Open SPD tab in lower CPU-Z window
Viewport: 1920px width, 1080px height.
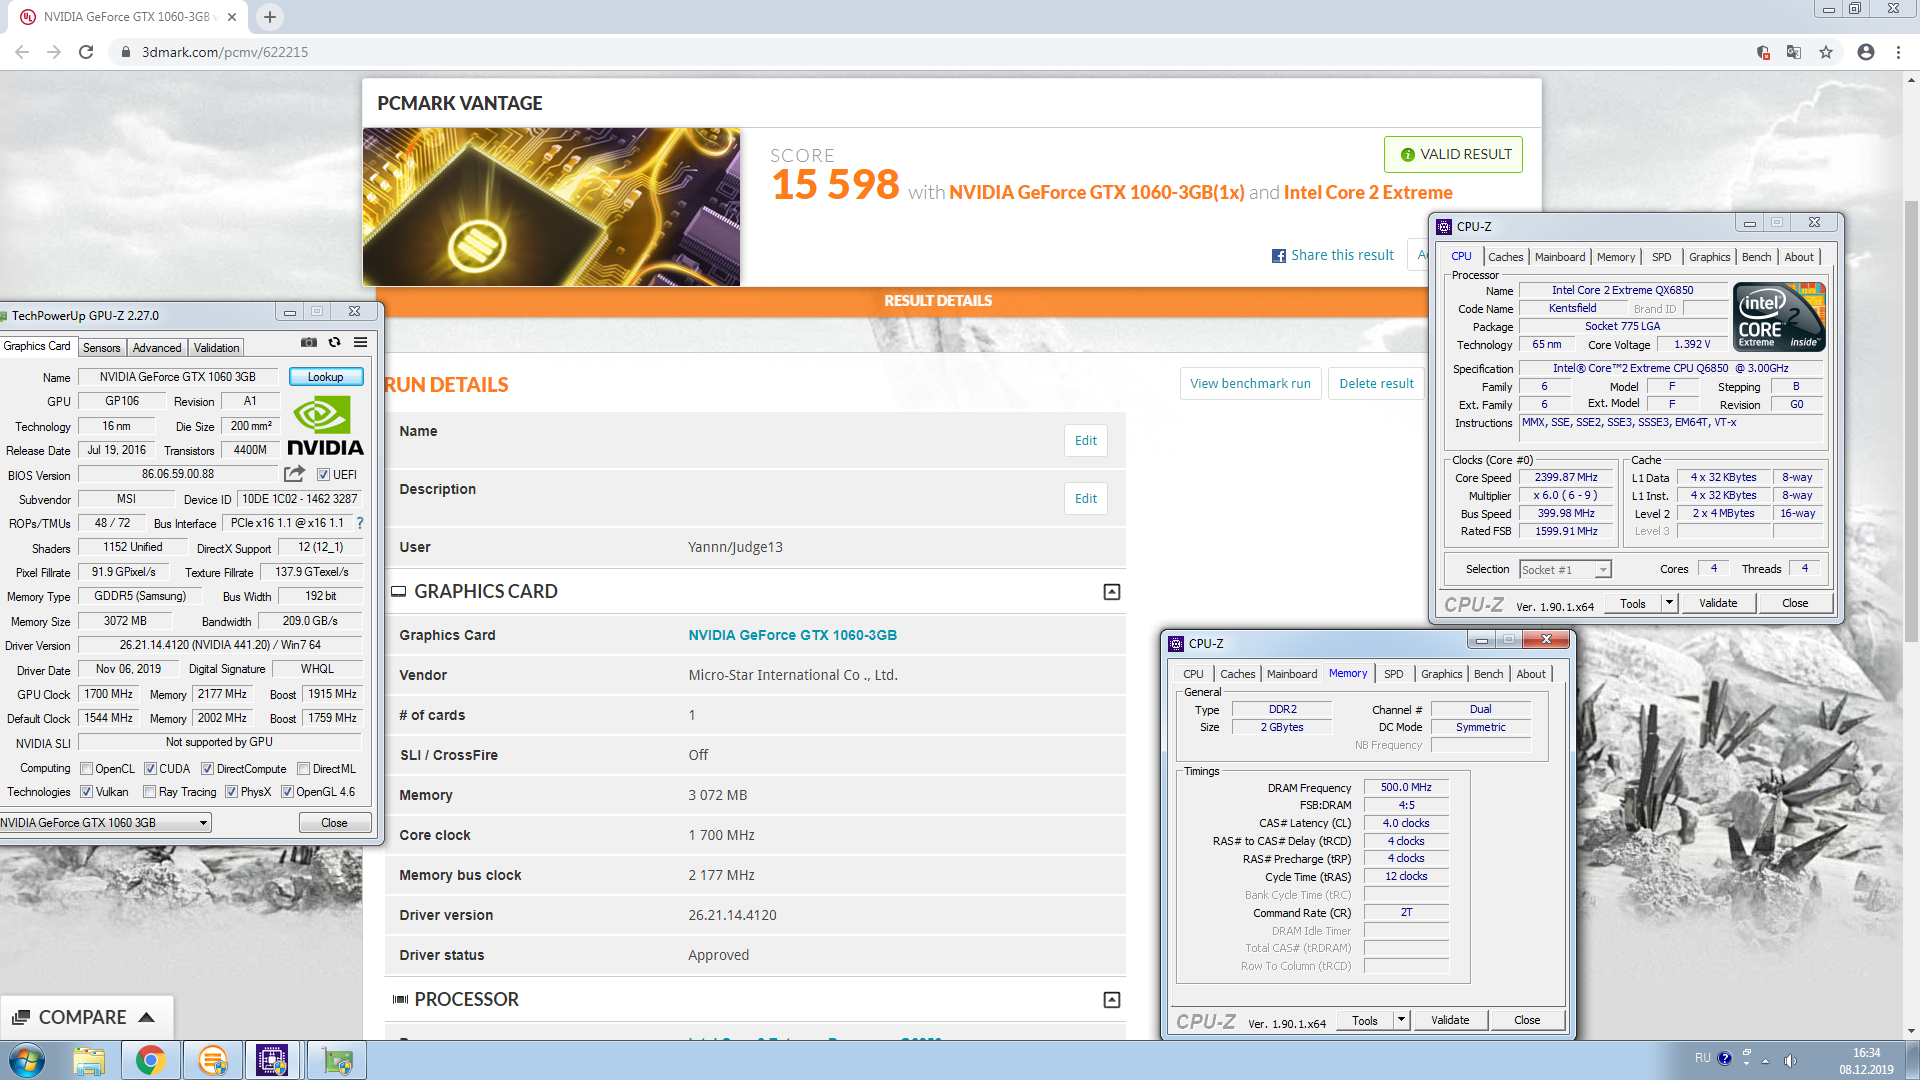pos(1393,674)
